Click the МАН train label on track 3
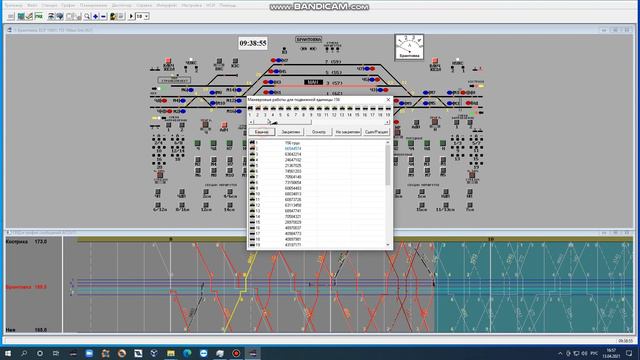Image resolution: width=640 pixels, height=360 pixels. click(313, 83)
